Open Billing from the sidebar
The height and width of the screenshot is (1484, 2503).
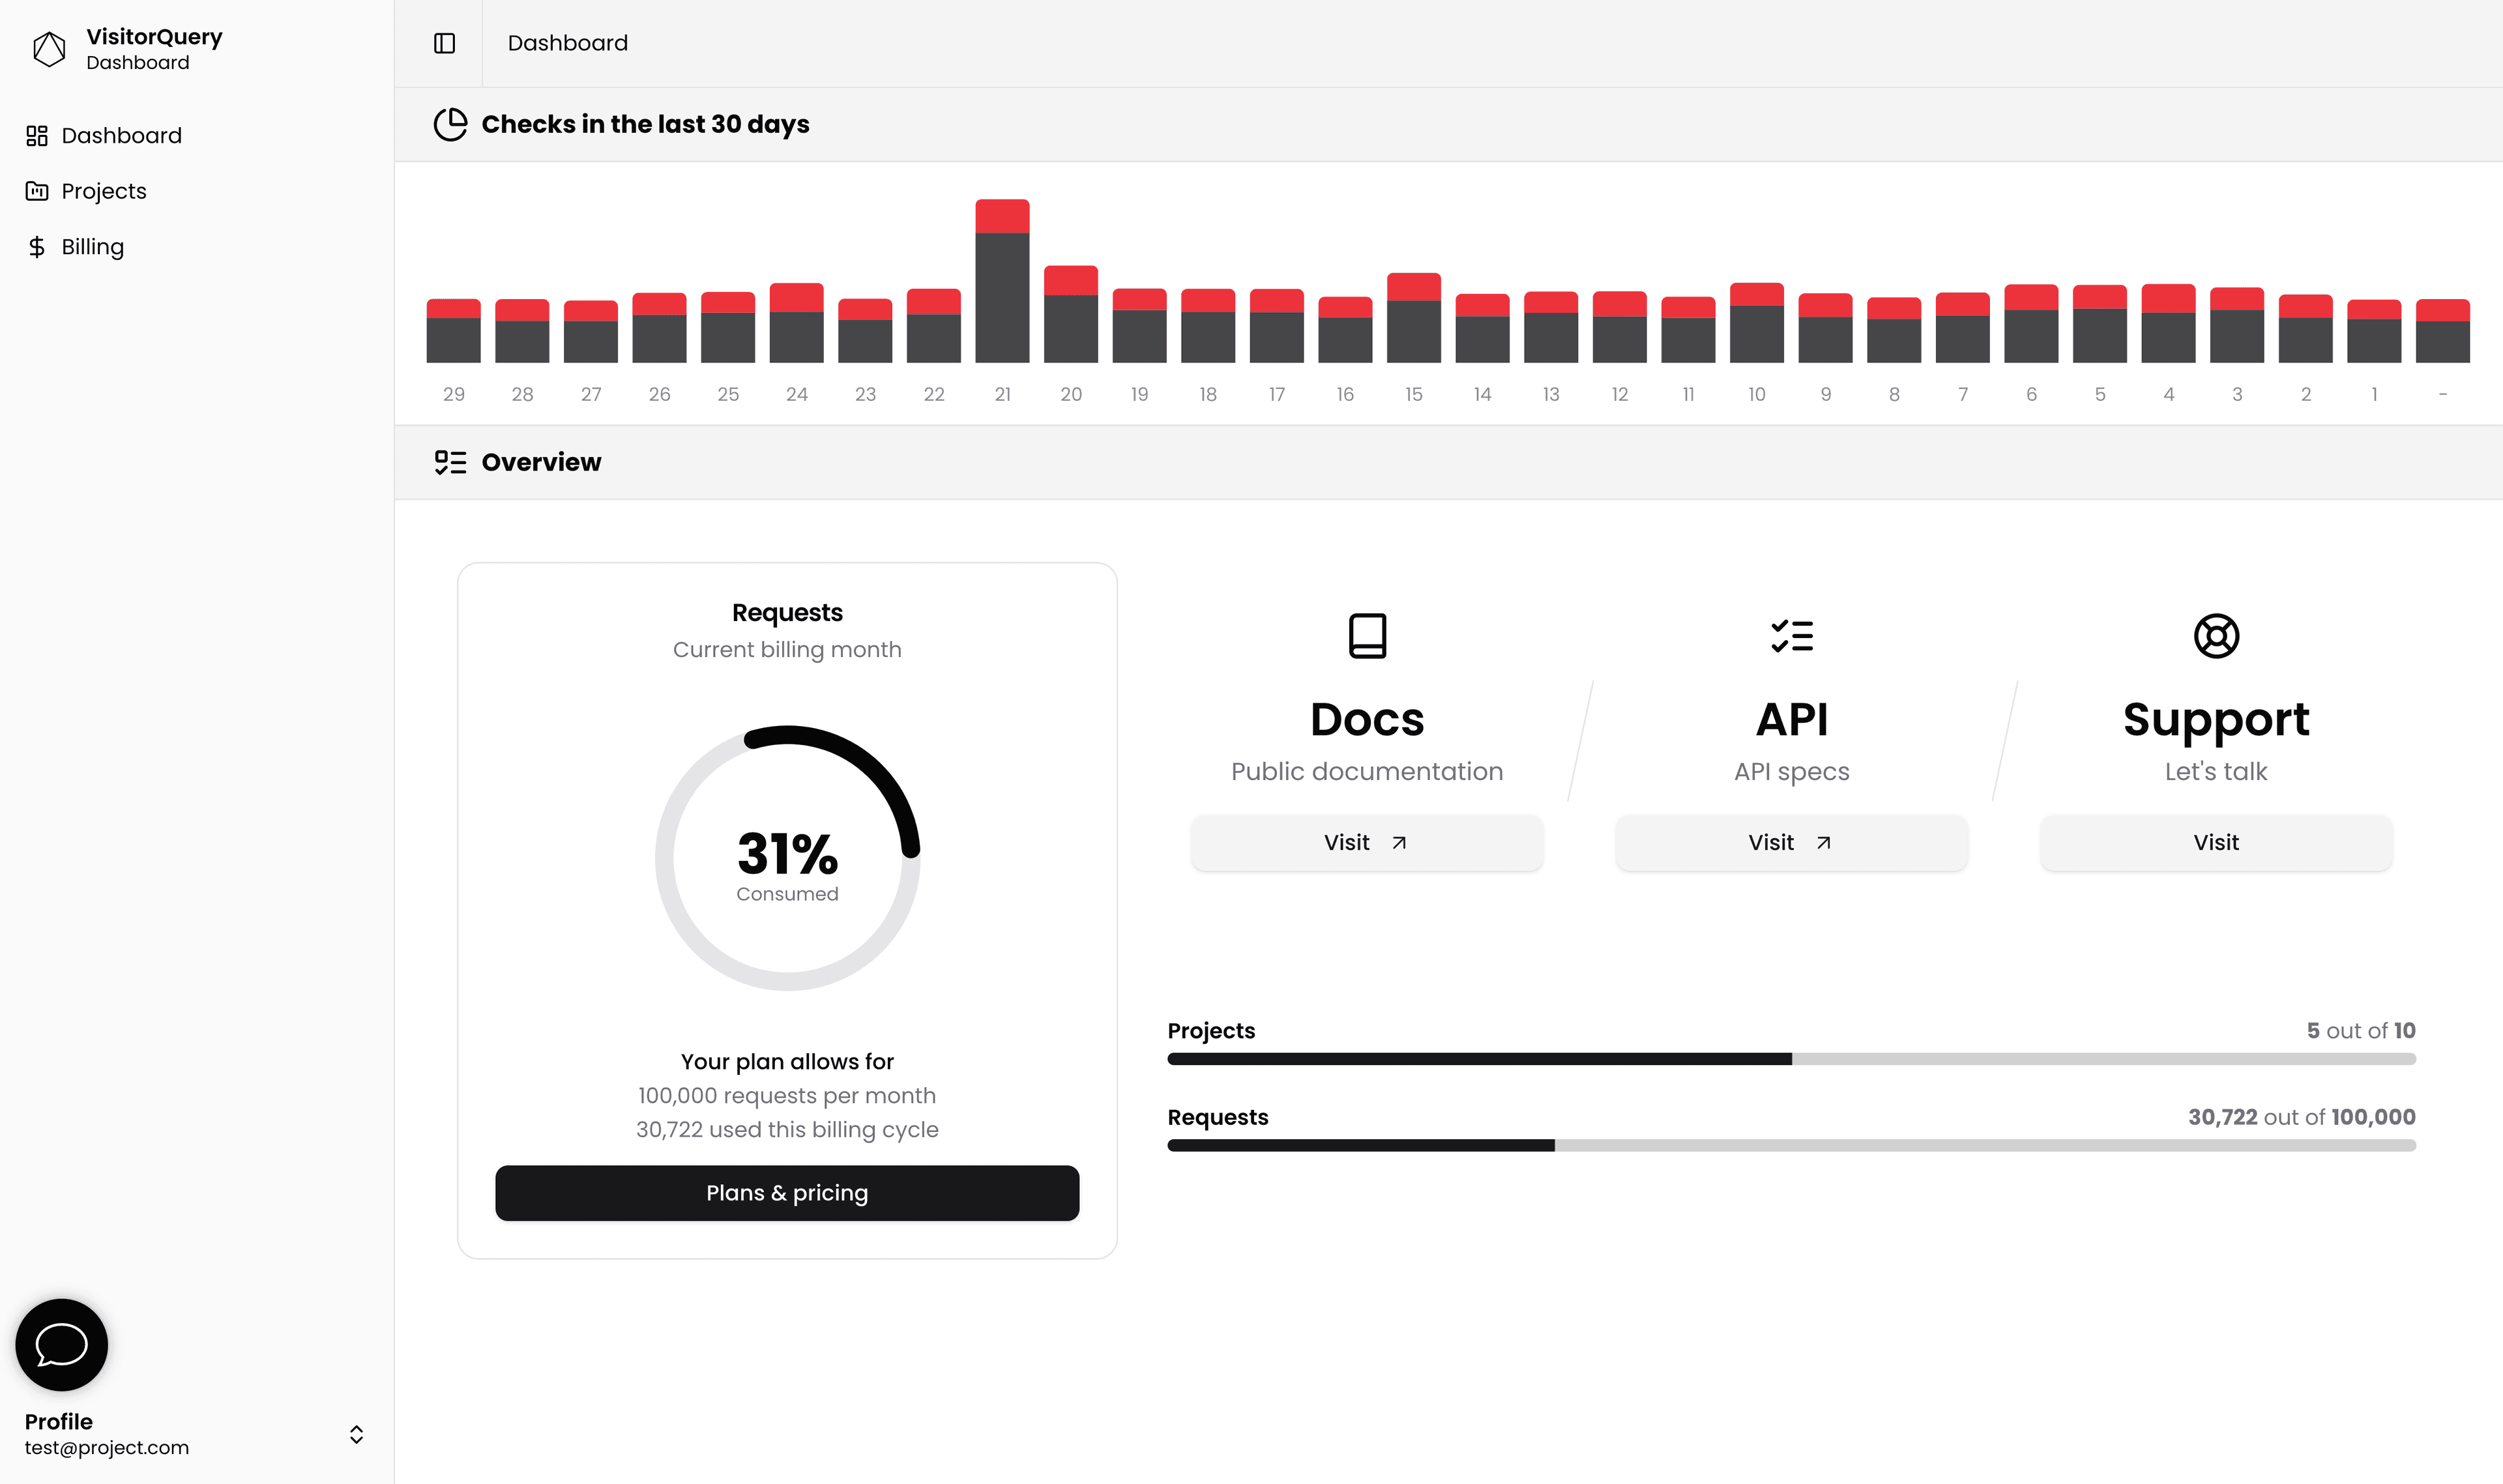[91, 245]
